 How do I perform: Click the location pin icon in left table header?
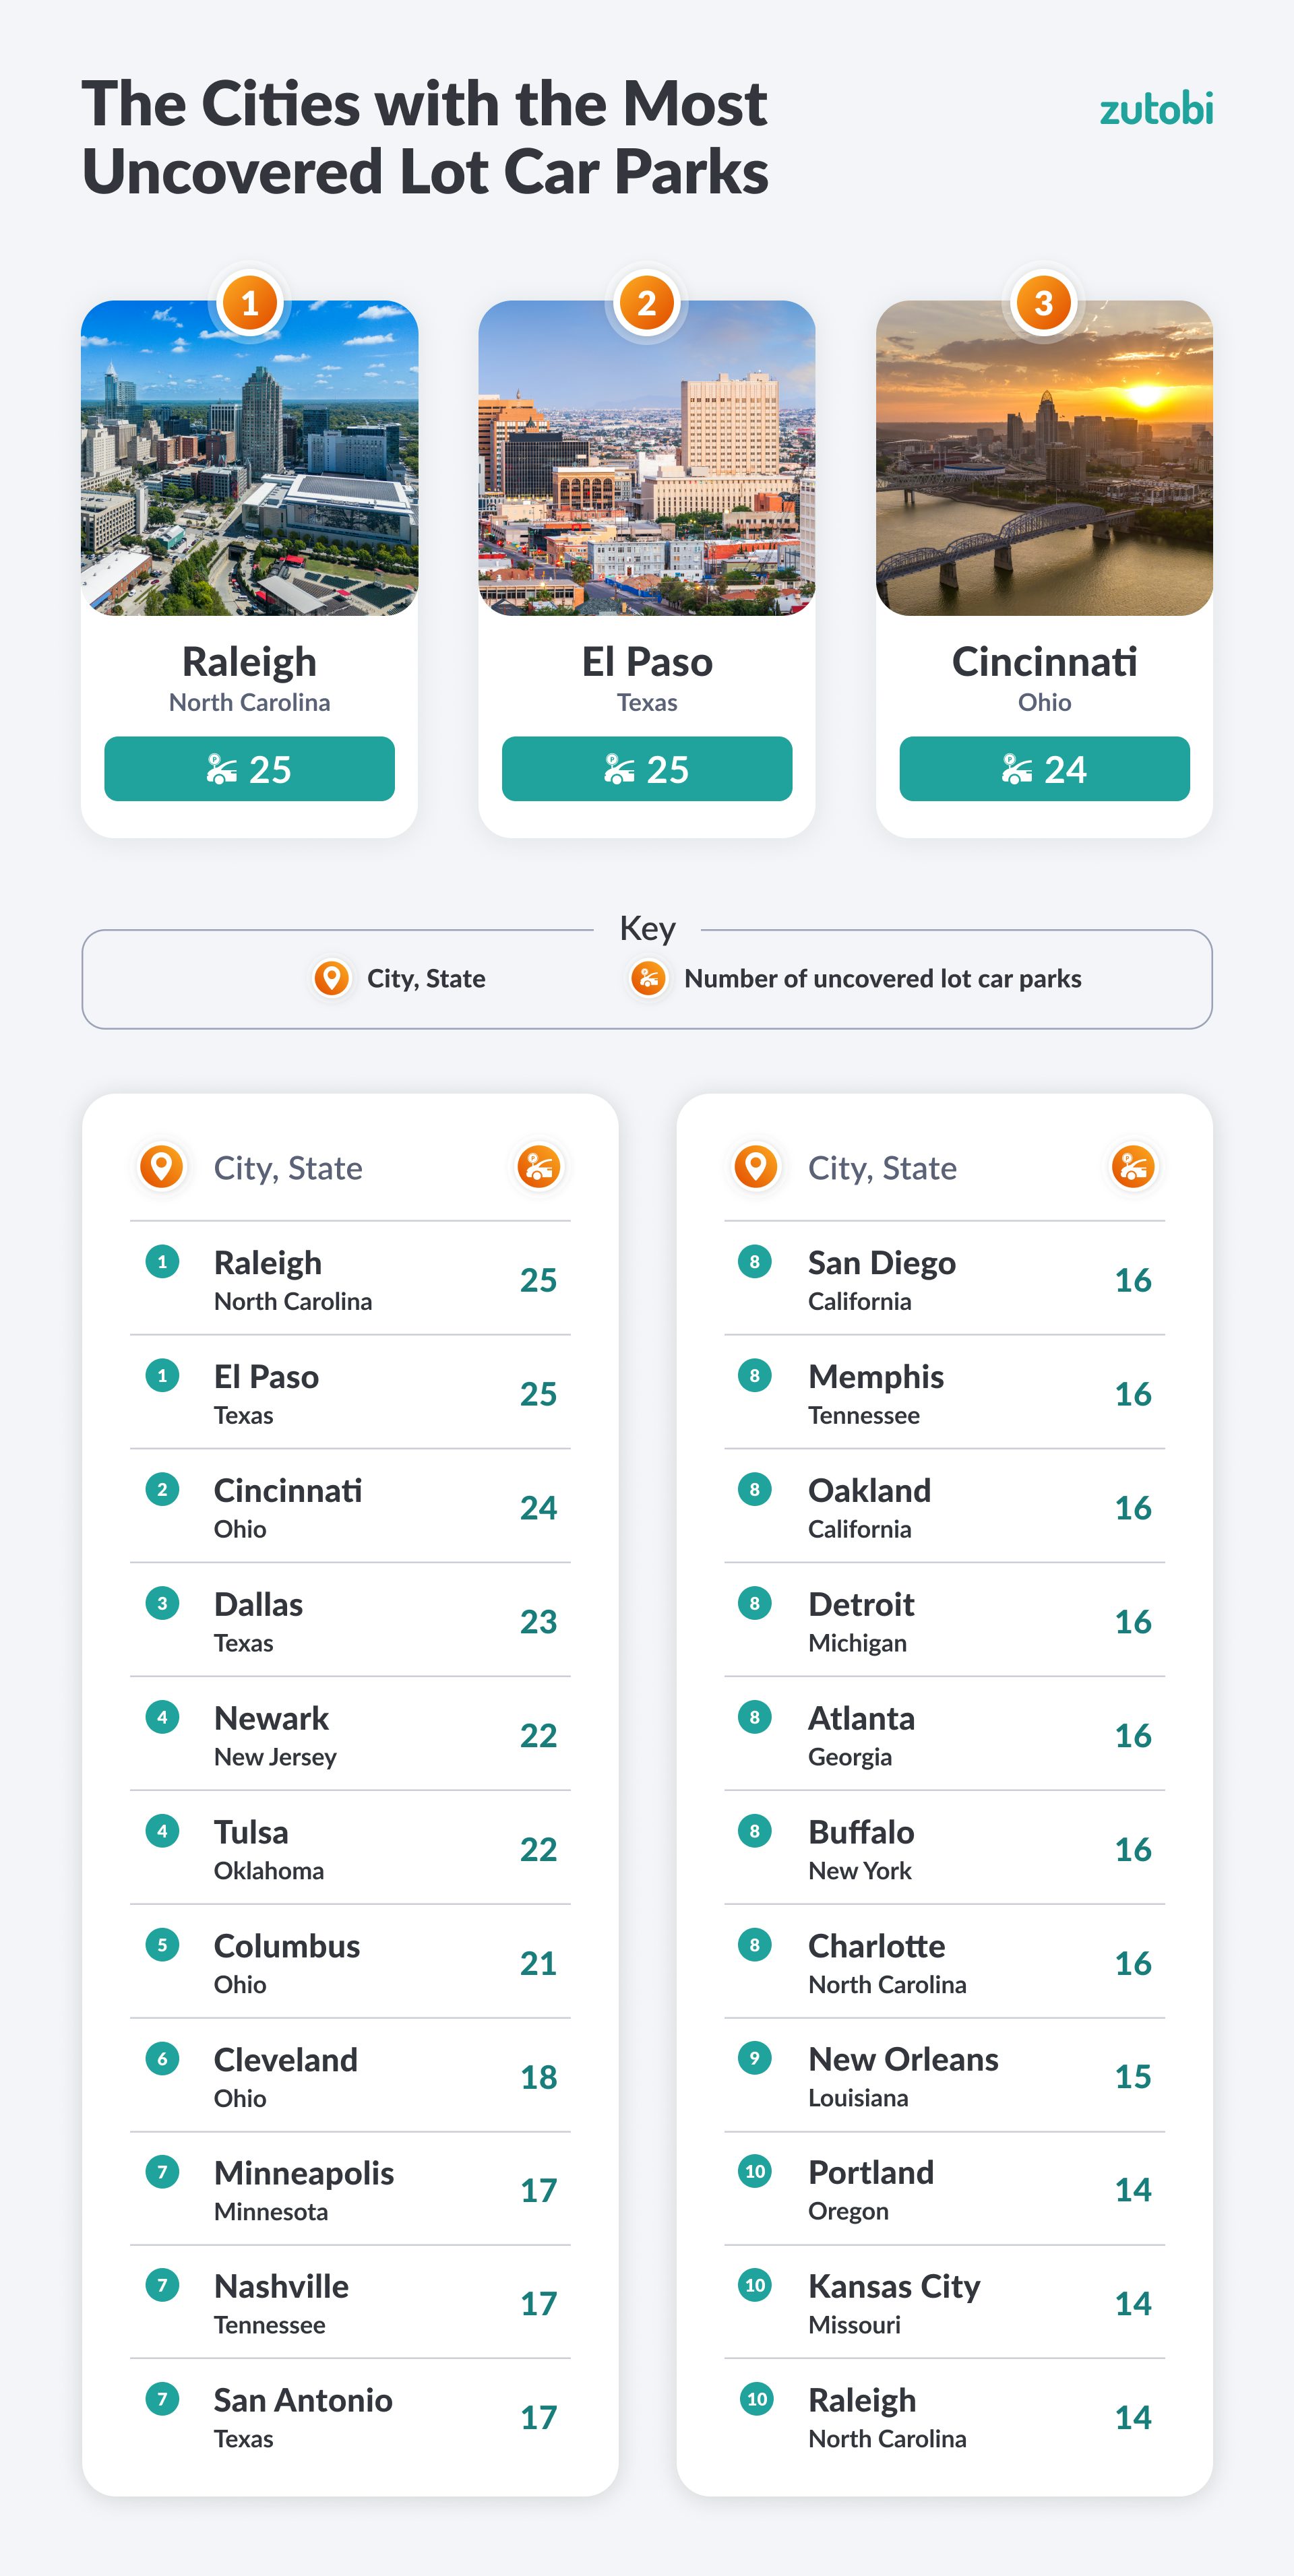point(162,1166)
